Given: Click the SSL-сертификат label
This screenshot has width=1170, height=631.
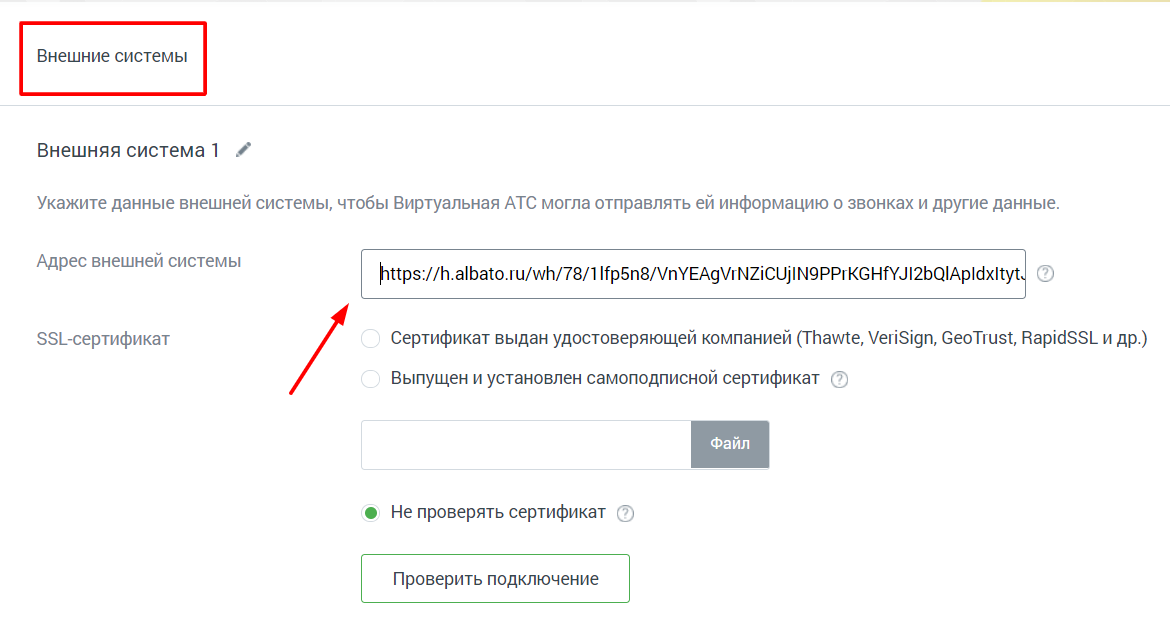Looking at the screenshot, I should pyautogui.click(x=103, y=339).
